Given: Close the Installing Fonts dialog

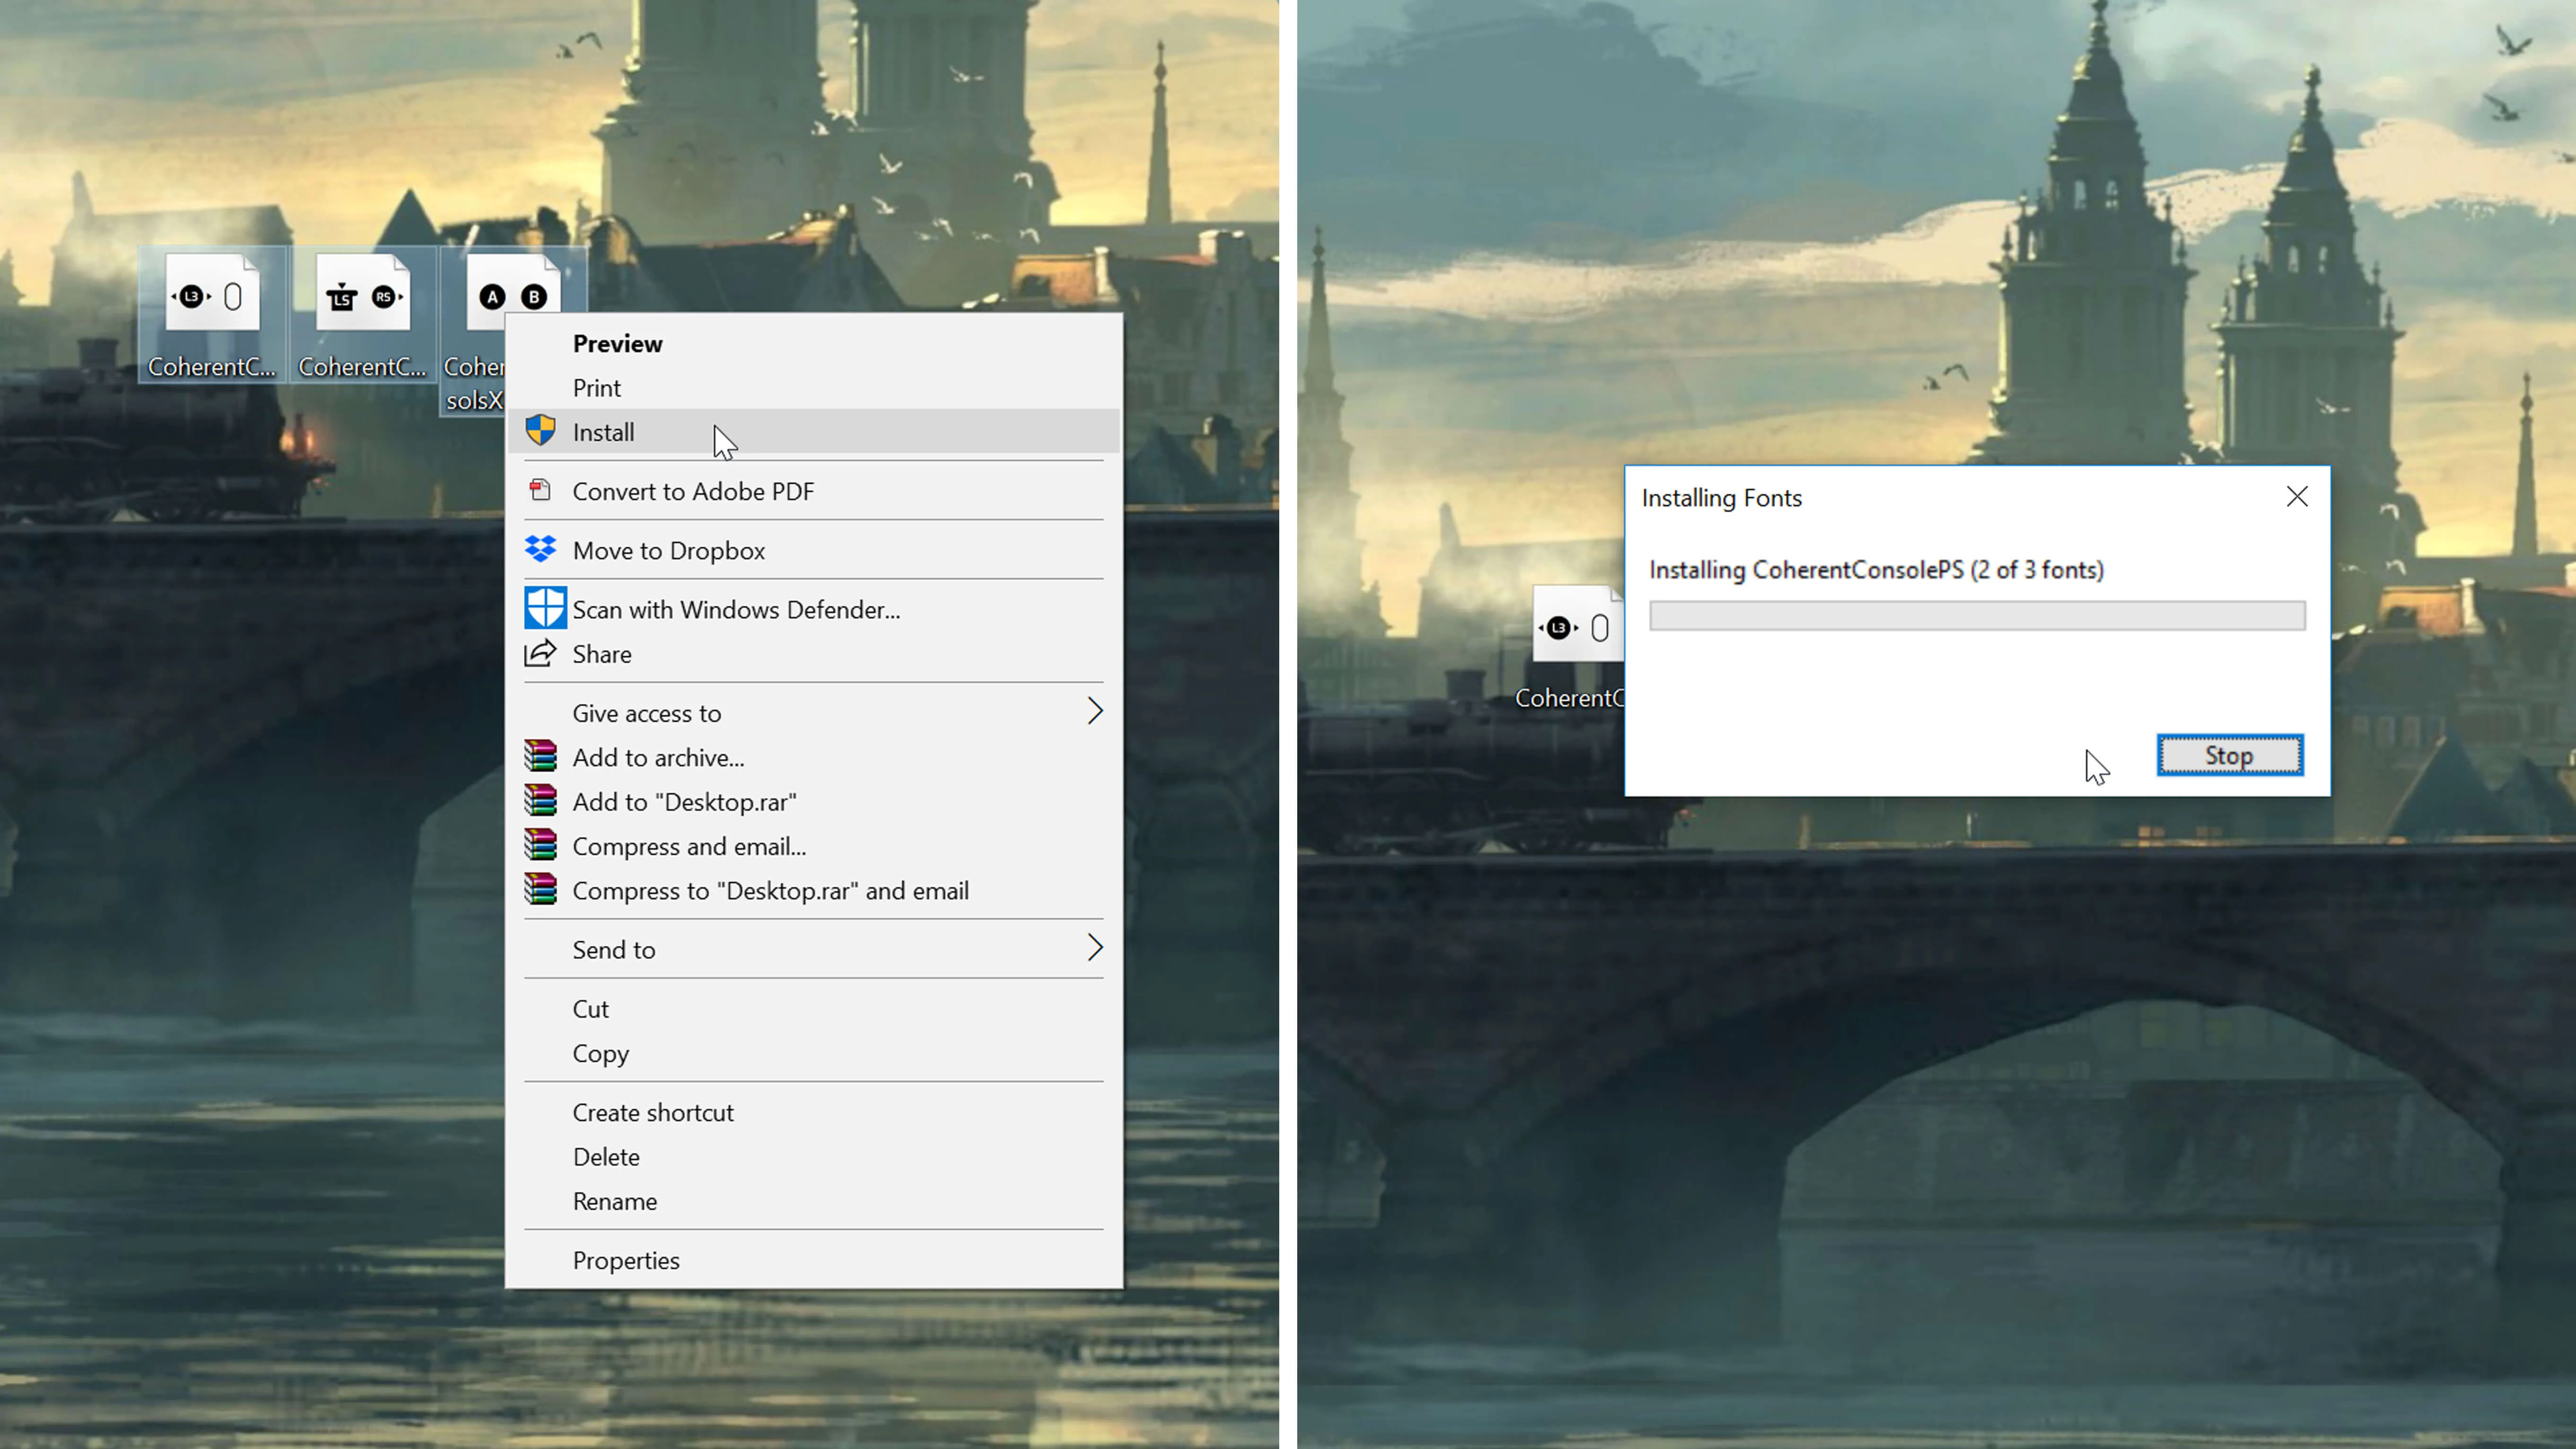Looking at the screenshot, I should [x=2297, y=497].
